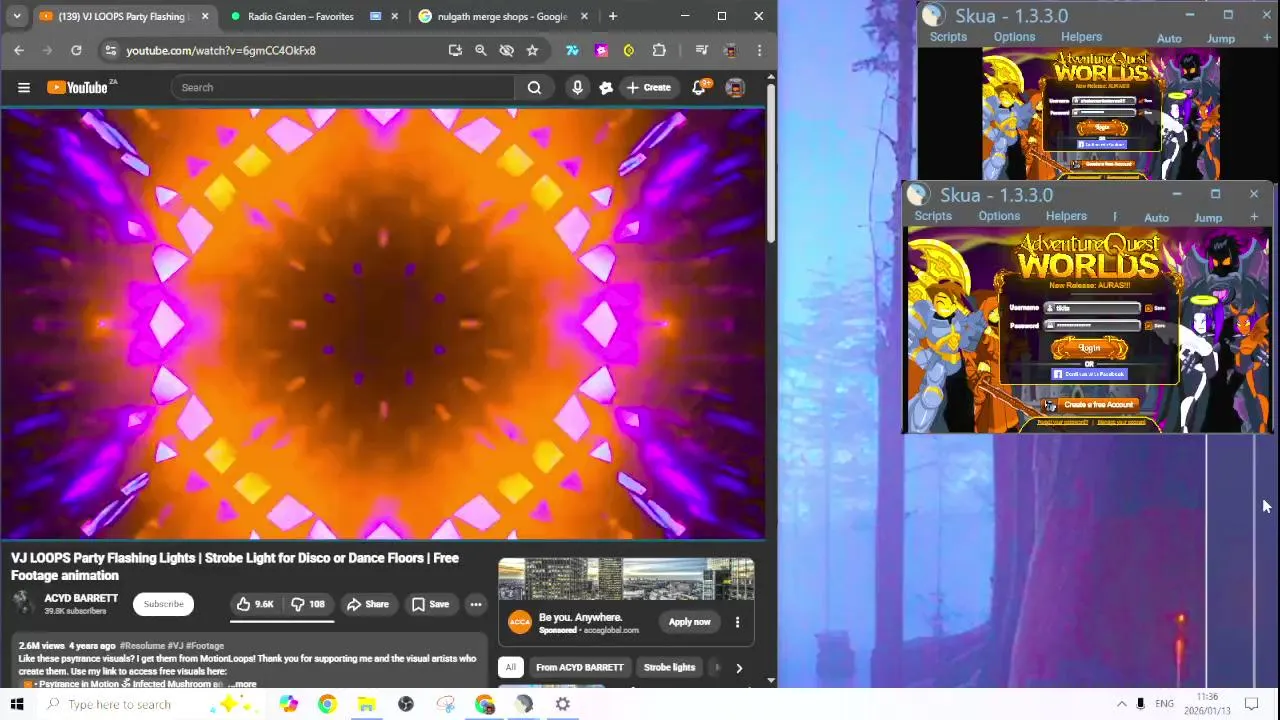Click Jump in the front Skua window
The image size is (1280, 720).
(x=1208, y=217)
